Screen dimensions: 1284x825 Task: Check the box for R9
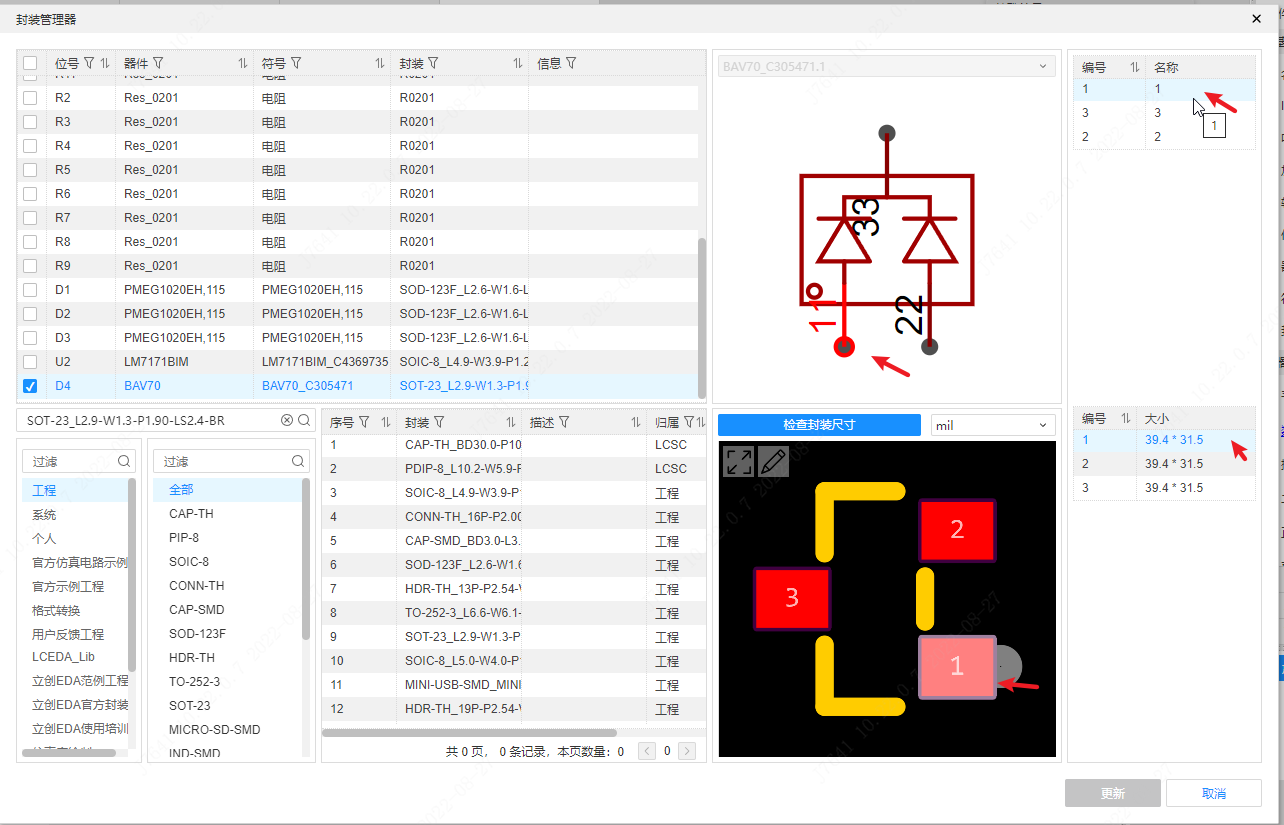(x=30, y=266)
